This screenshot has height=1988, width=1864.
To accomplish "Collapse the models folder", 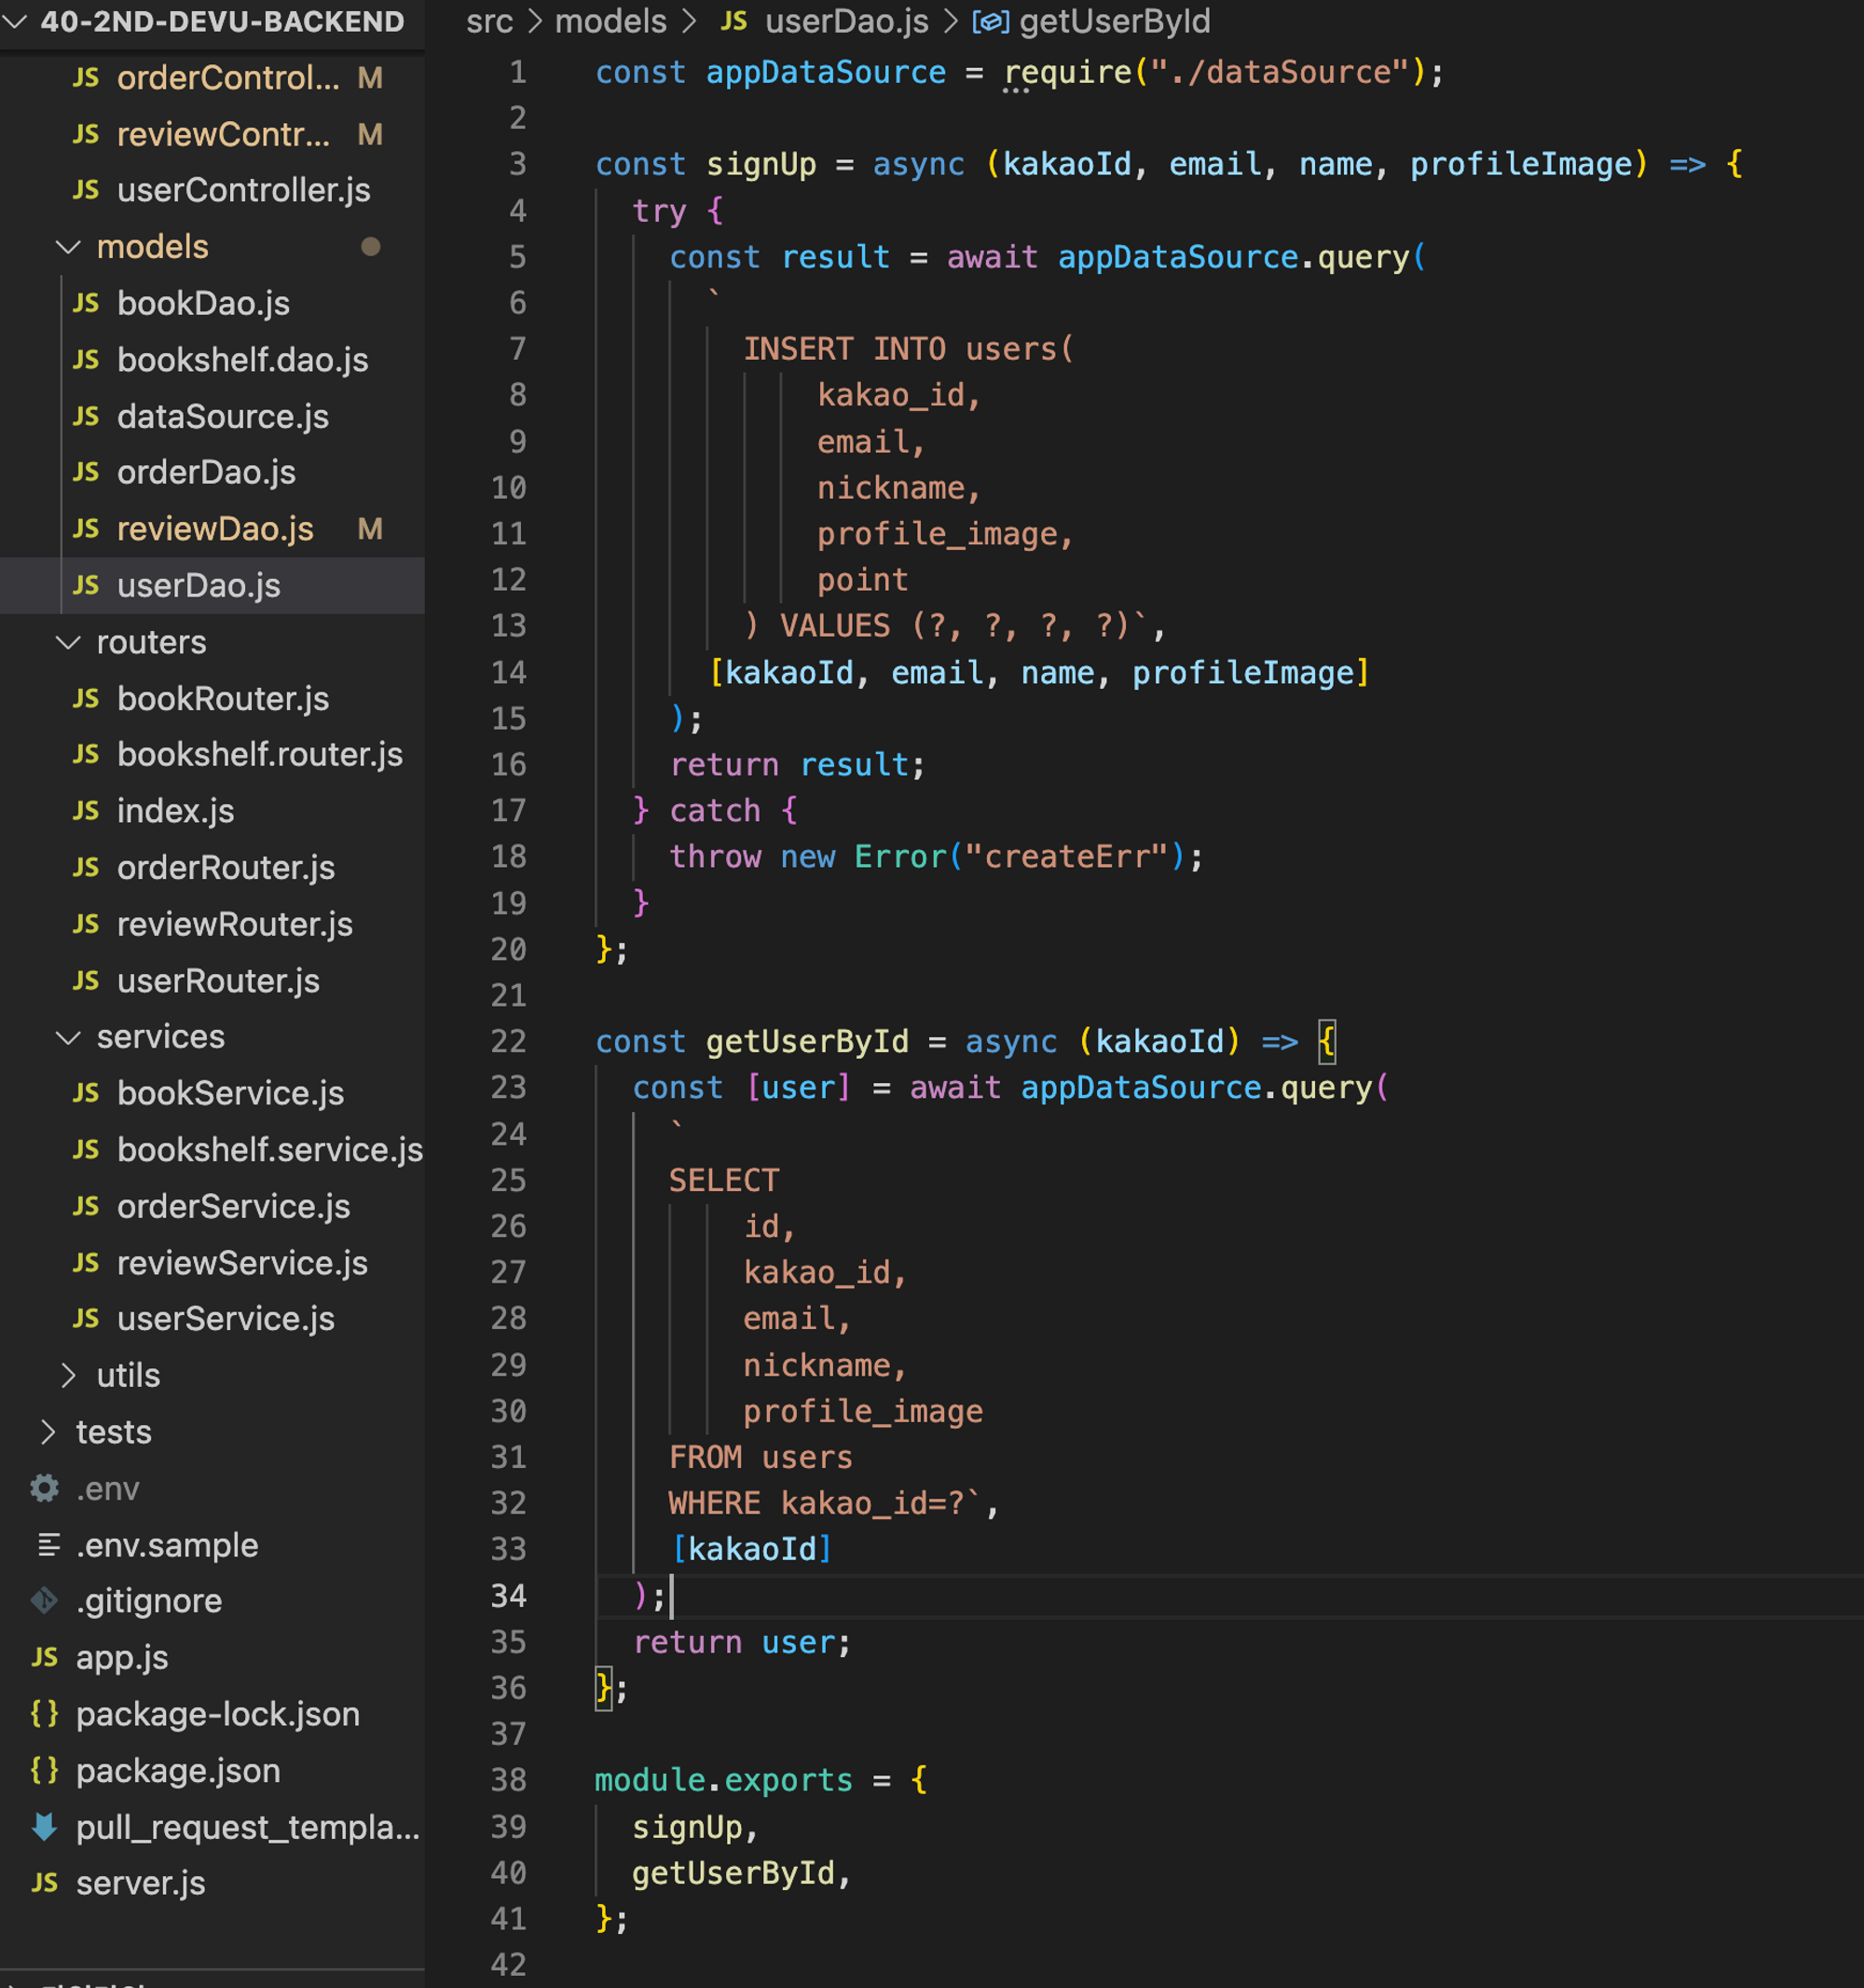I will 68,247.
